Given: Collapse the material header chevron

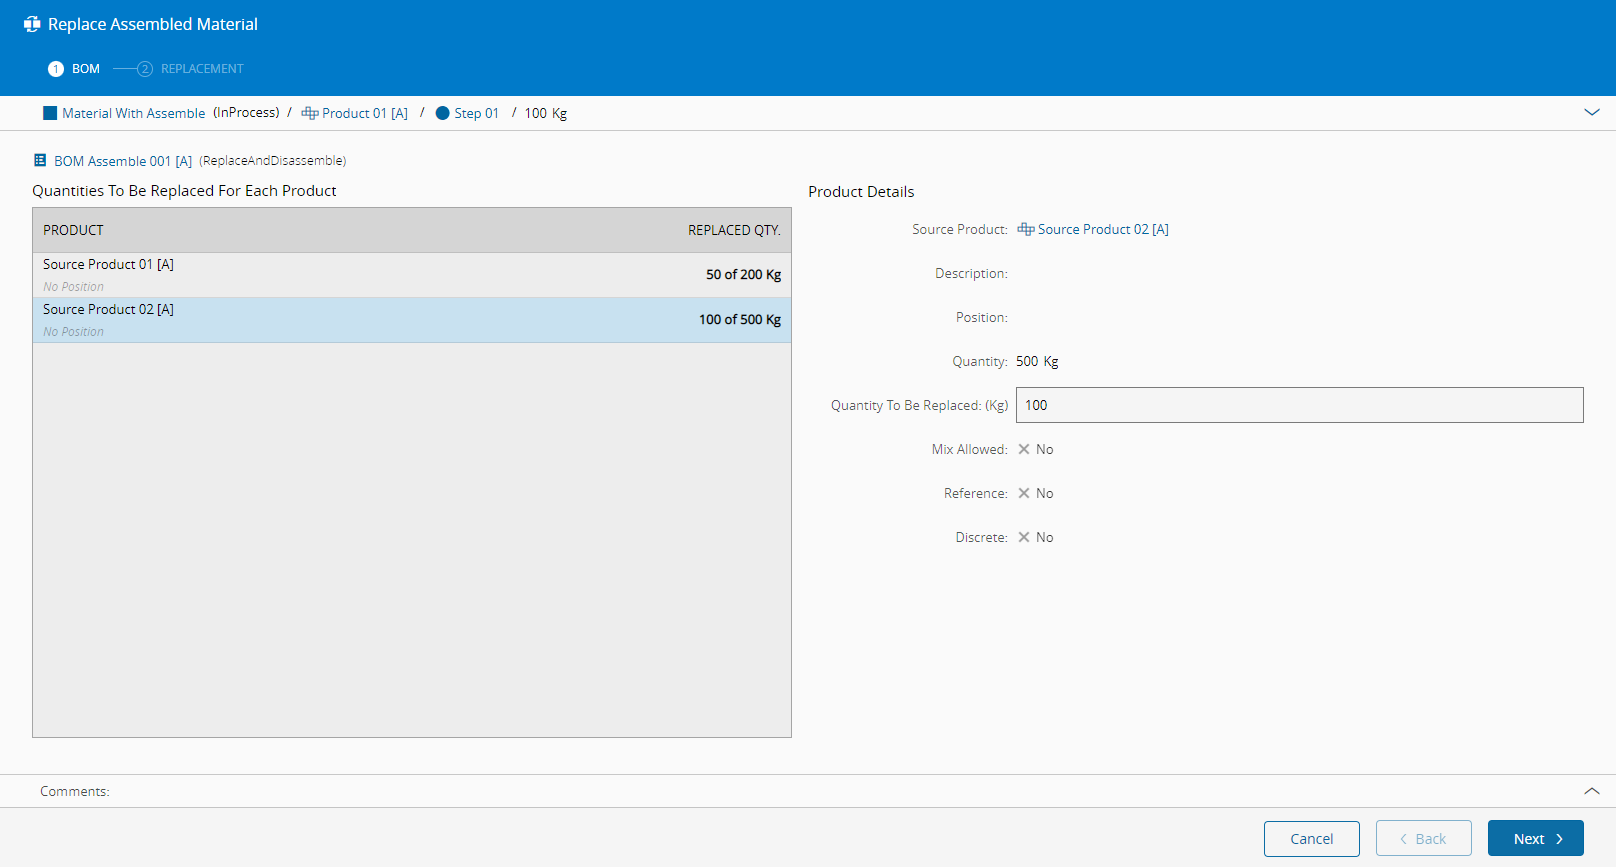Looking at the screenshot, I should tap(1592, 112).
